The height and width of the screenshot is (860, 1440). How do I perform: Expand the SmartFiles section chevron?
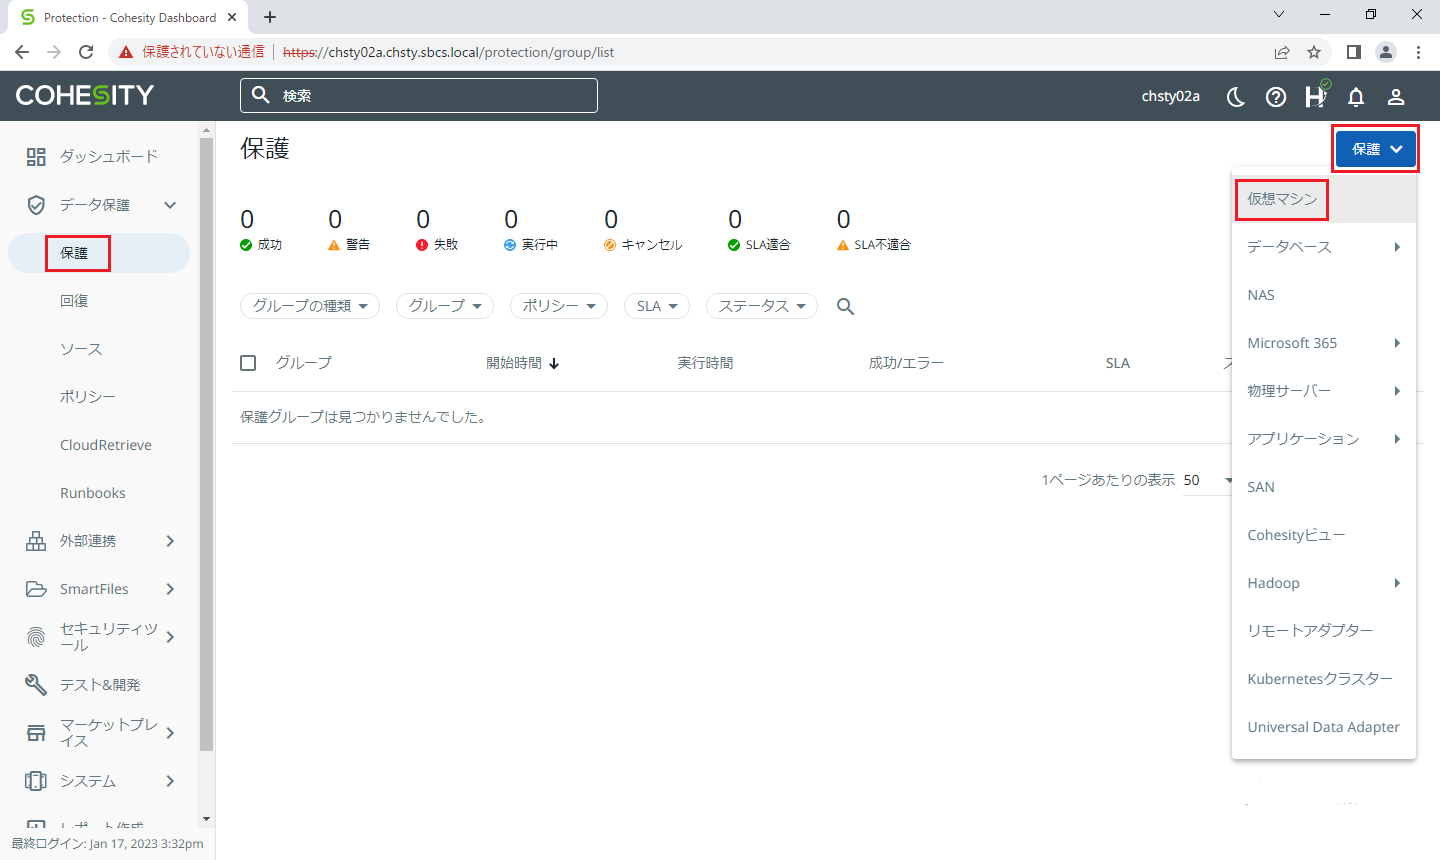[x=170, y=589]
